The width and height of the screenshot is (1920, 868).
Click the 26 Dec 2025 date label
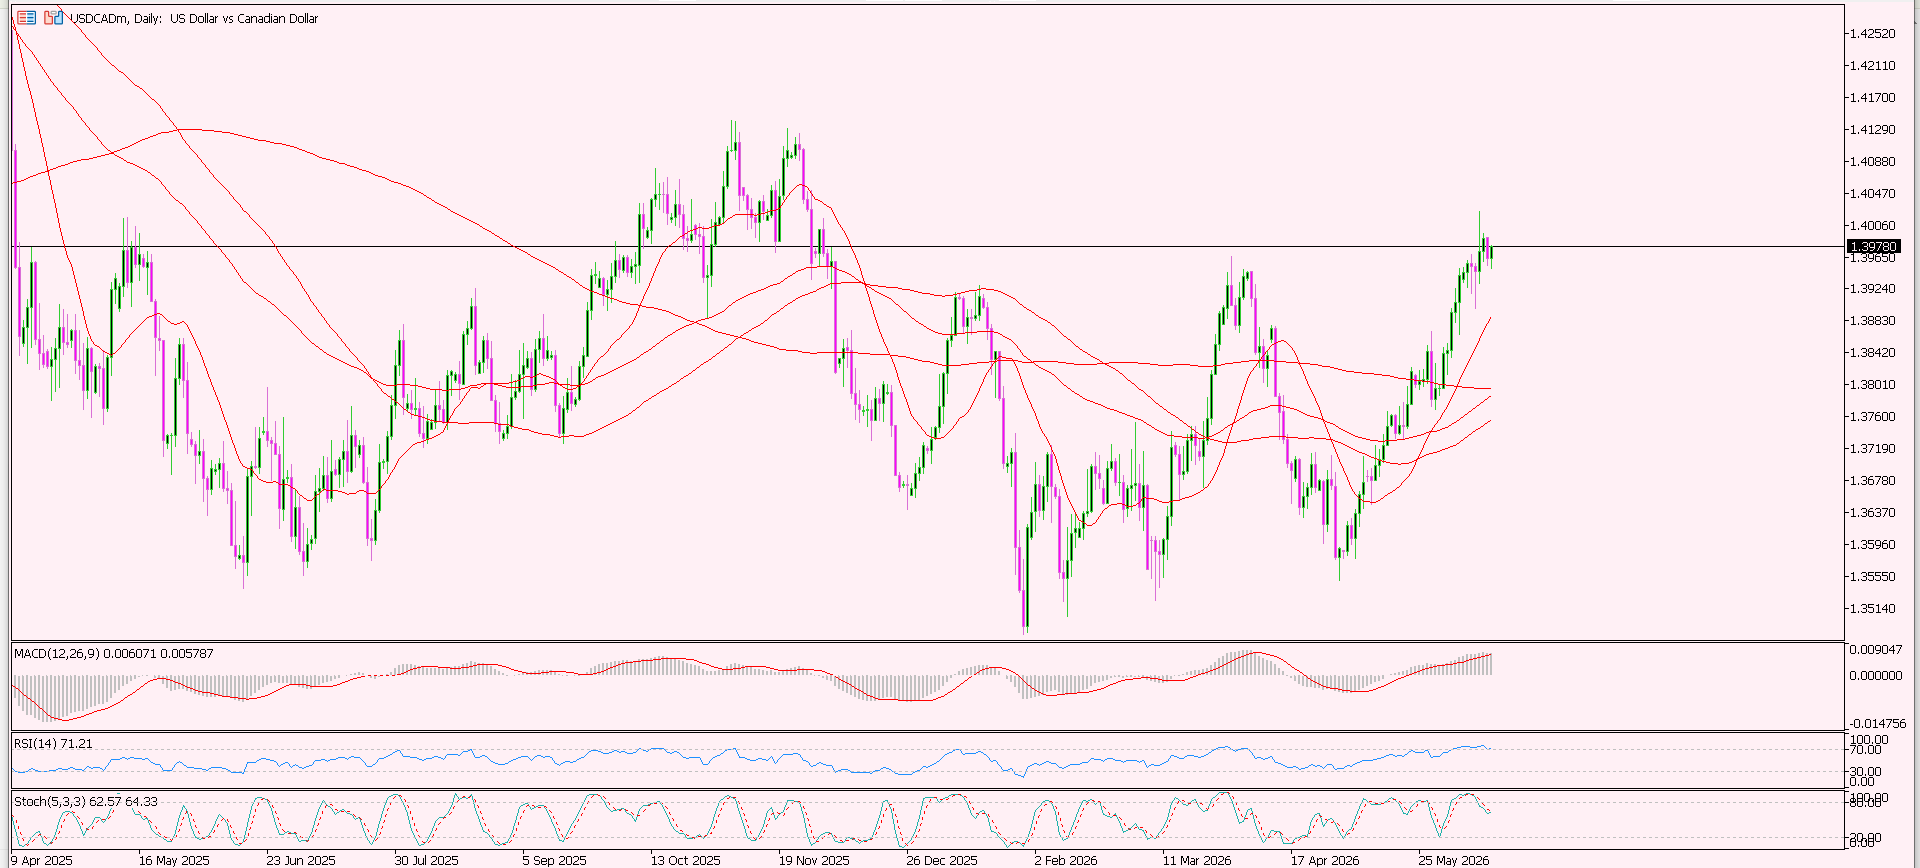pyautogui.click(x=942, y=860)
